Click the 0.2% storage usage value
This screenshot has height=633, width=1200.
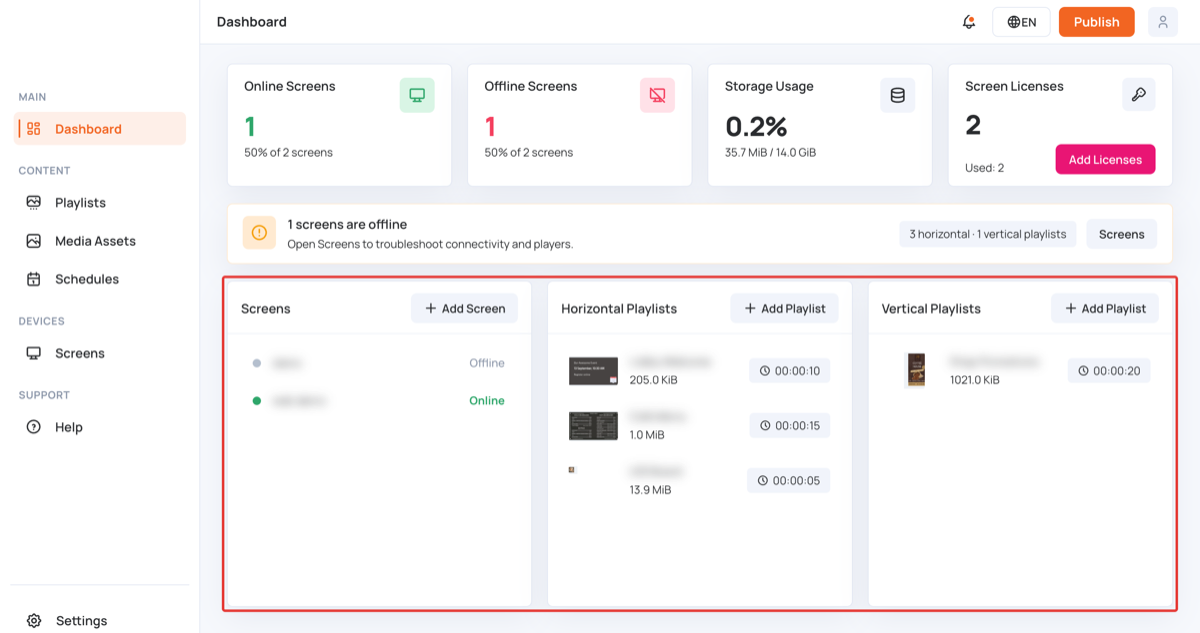[756, 126]
